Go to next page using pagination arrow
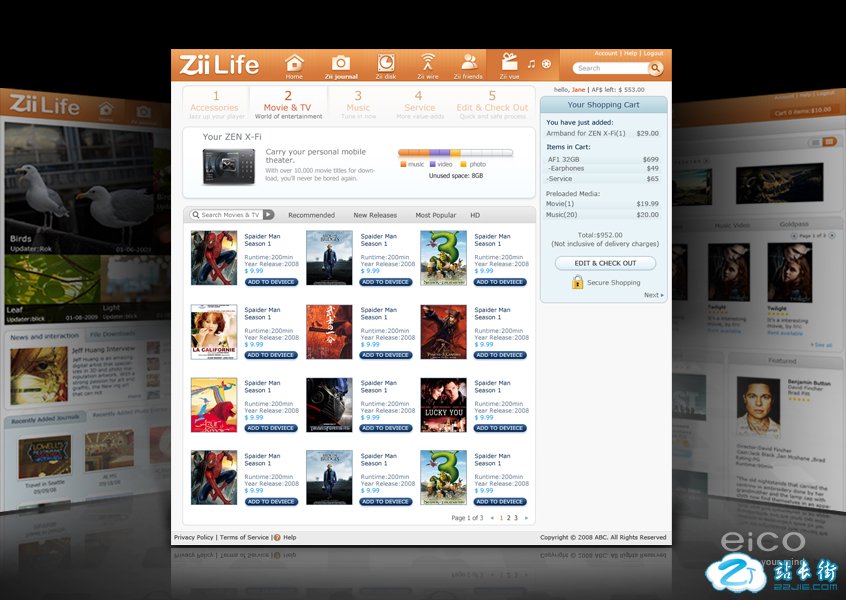 coord(526,518)
